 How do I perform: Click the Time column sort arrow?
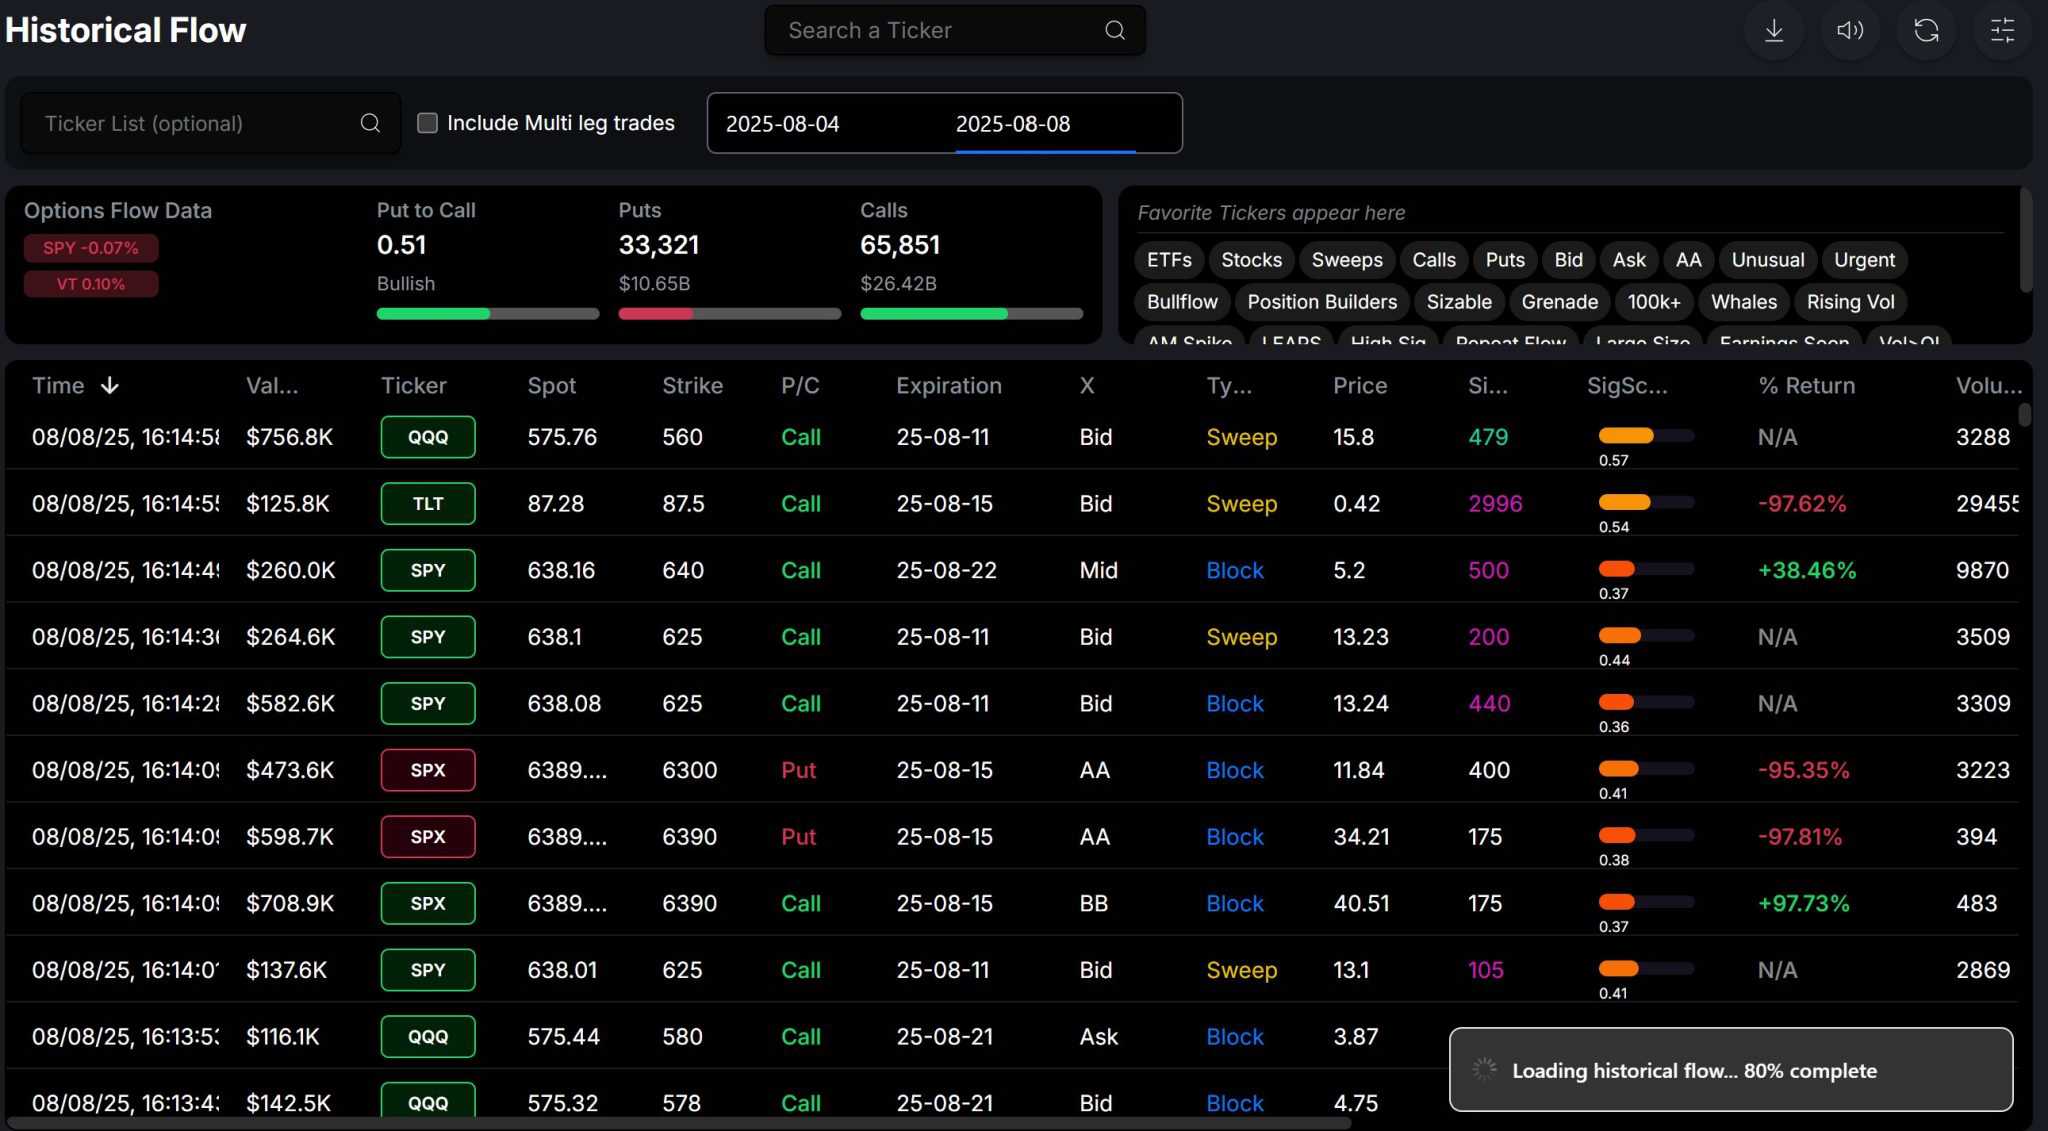point(110,385)
